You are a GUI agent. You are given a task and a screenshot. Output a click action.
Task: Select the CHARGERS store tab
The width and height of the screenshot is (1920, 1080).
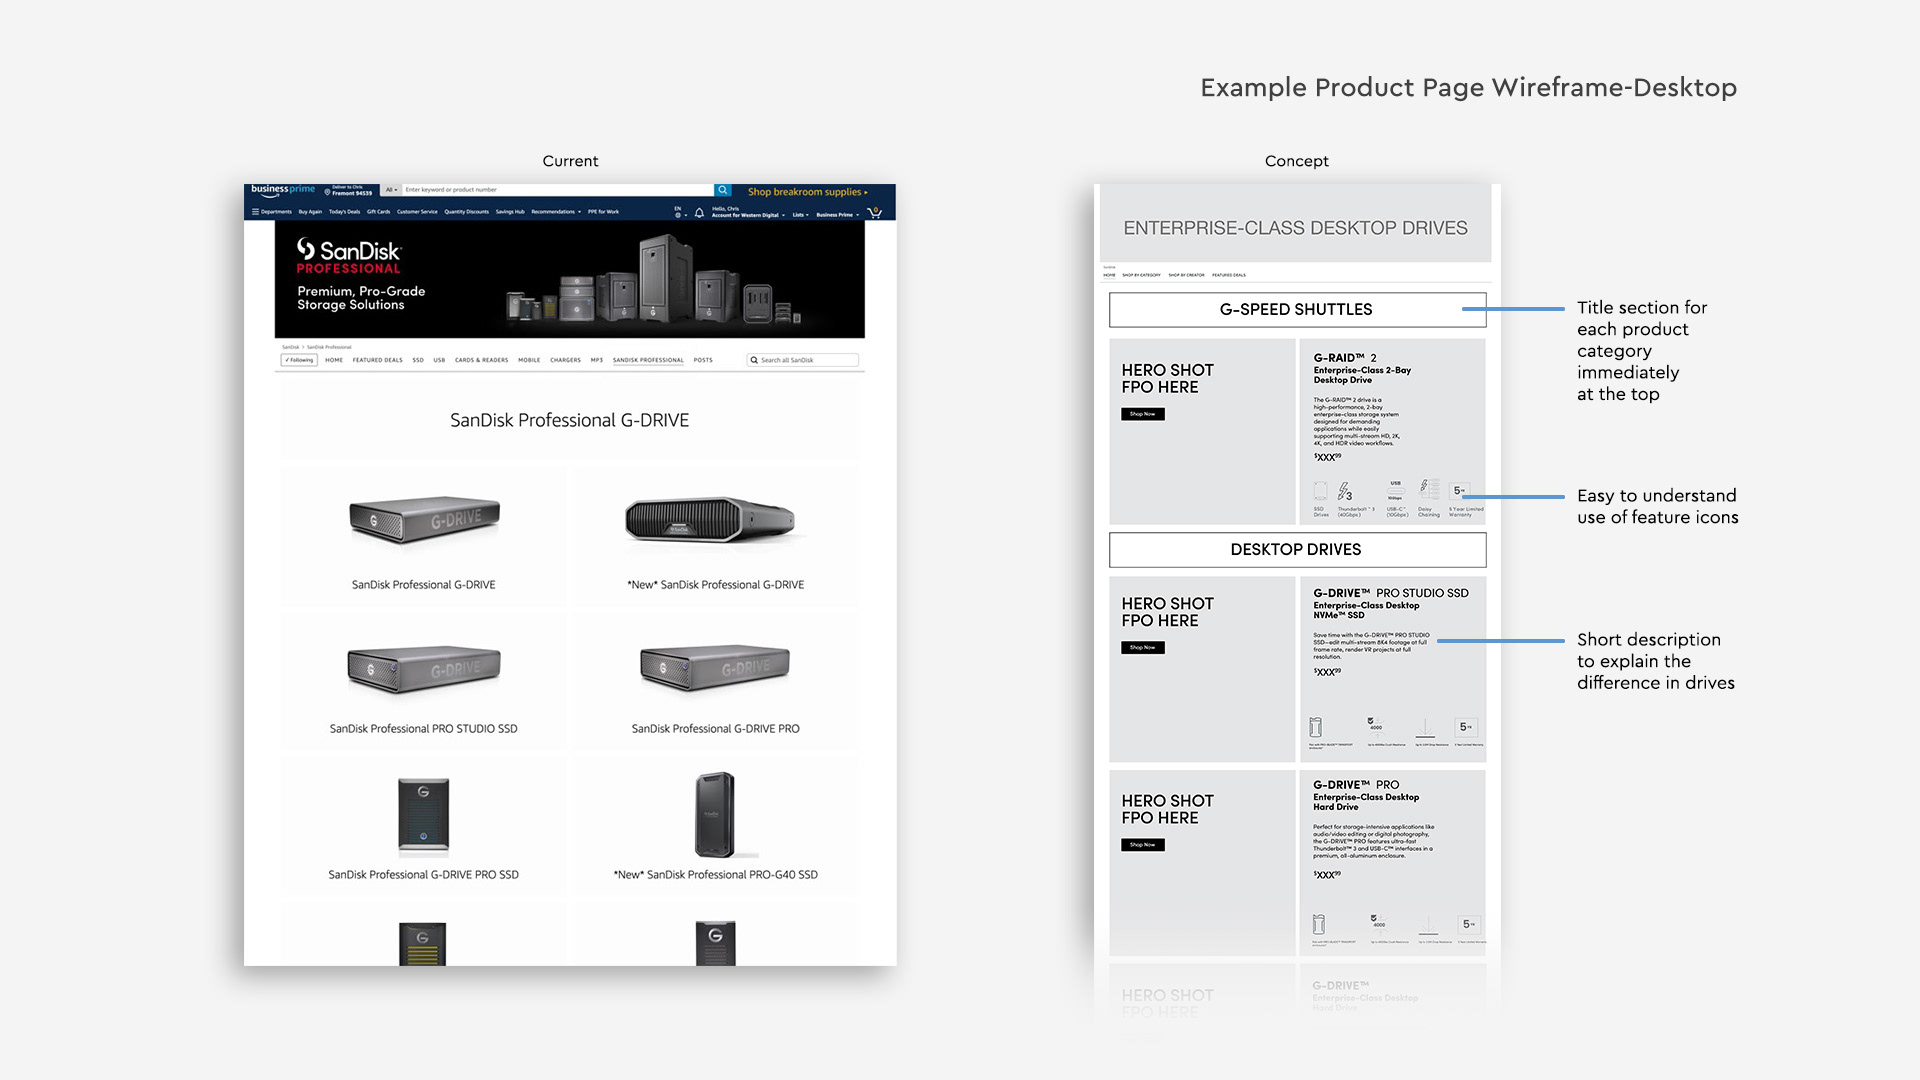(x=566, y=360)
